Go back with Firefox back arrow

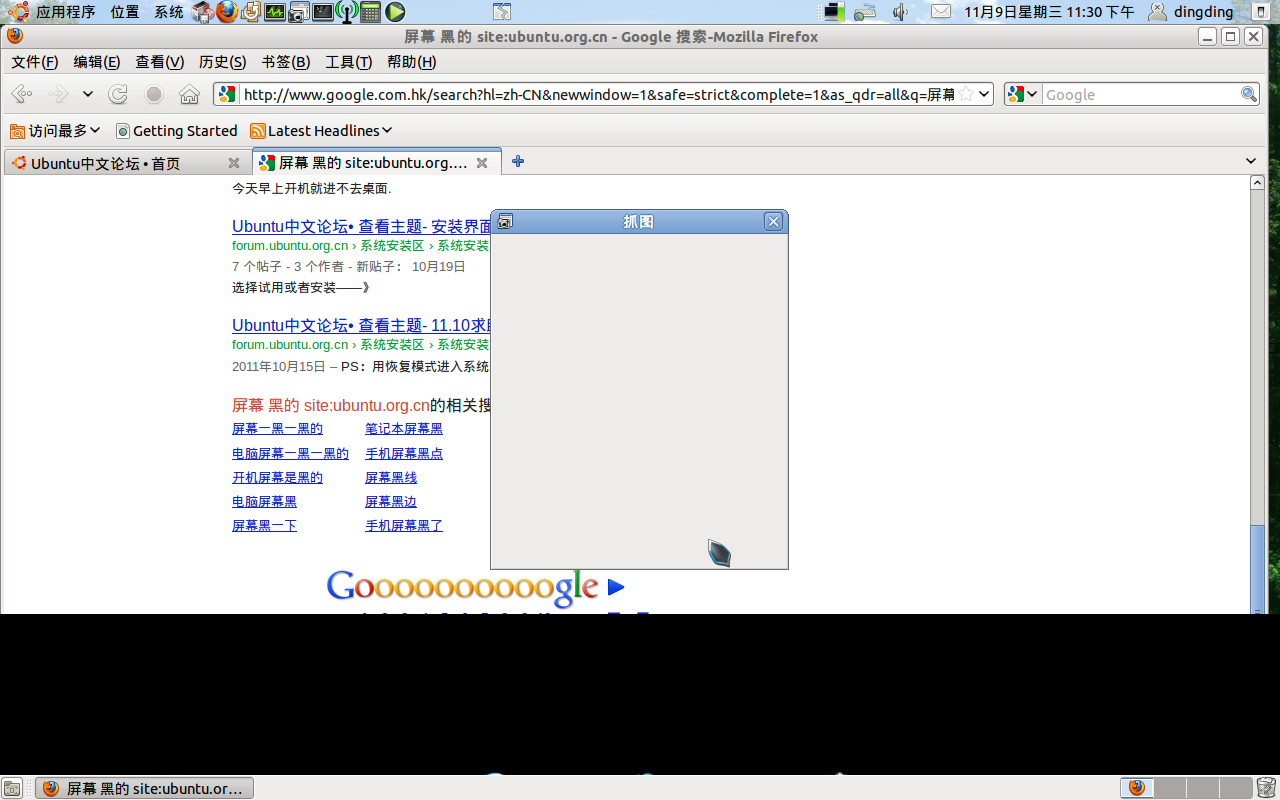click(x=22, y=94)
